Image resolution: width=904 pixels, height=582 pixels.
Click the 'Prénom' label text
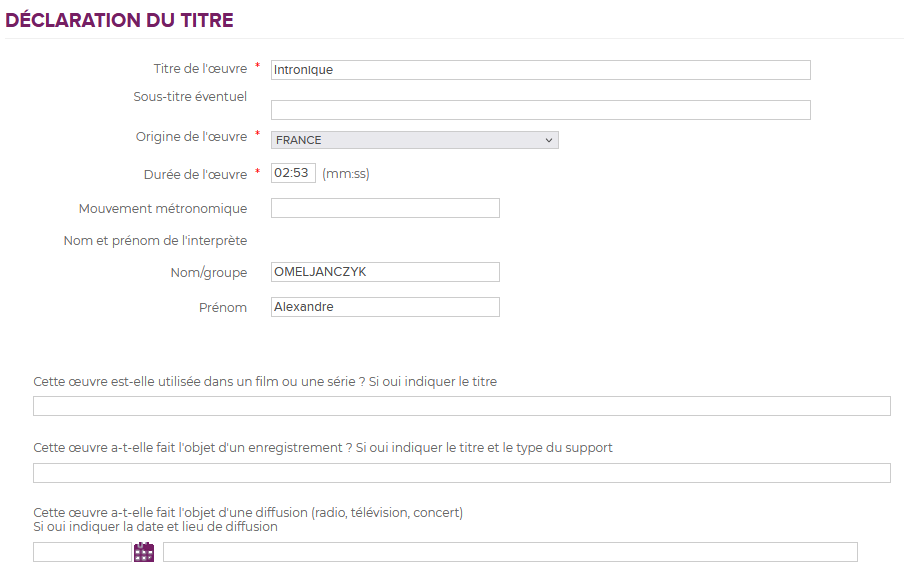tap(223, 307)
